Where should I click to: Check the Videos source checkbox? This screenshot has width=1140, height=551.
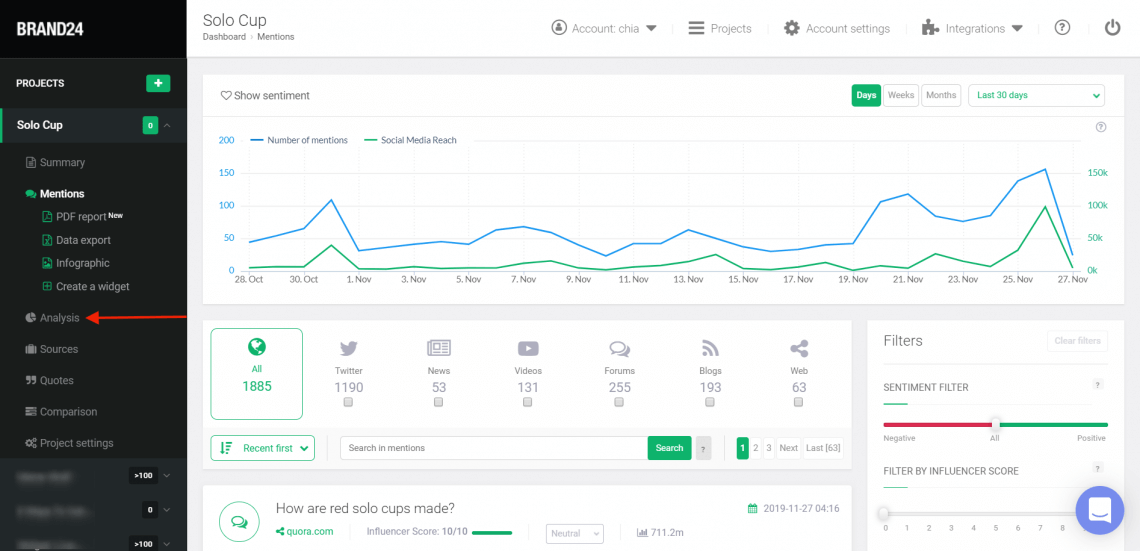pos(528,402)
